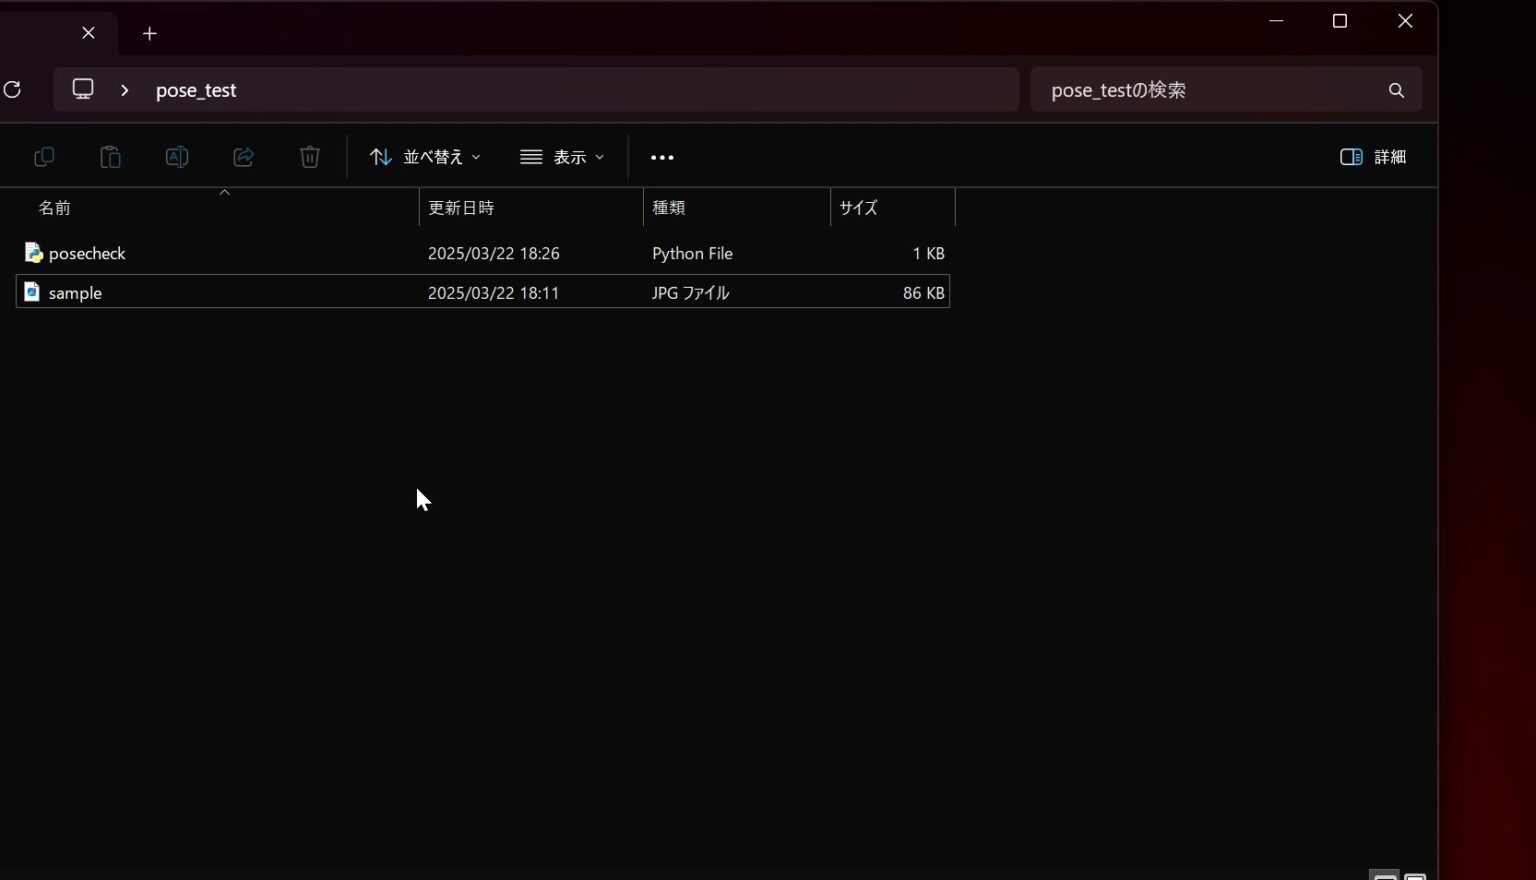Switch to large icons view at bottom-right
This screenshot has width=1536, height=880.
click(1415, 876)
